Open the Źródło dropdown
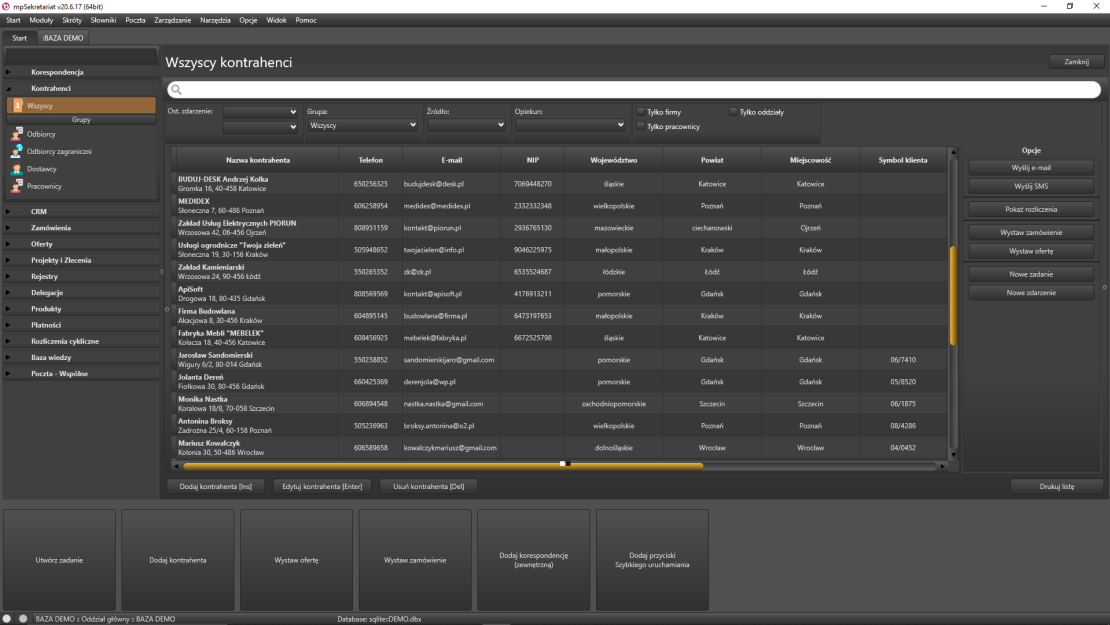The height and width of the screenshot is (625, 1110). click(x=467, y=125)
